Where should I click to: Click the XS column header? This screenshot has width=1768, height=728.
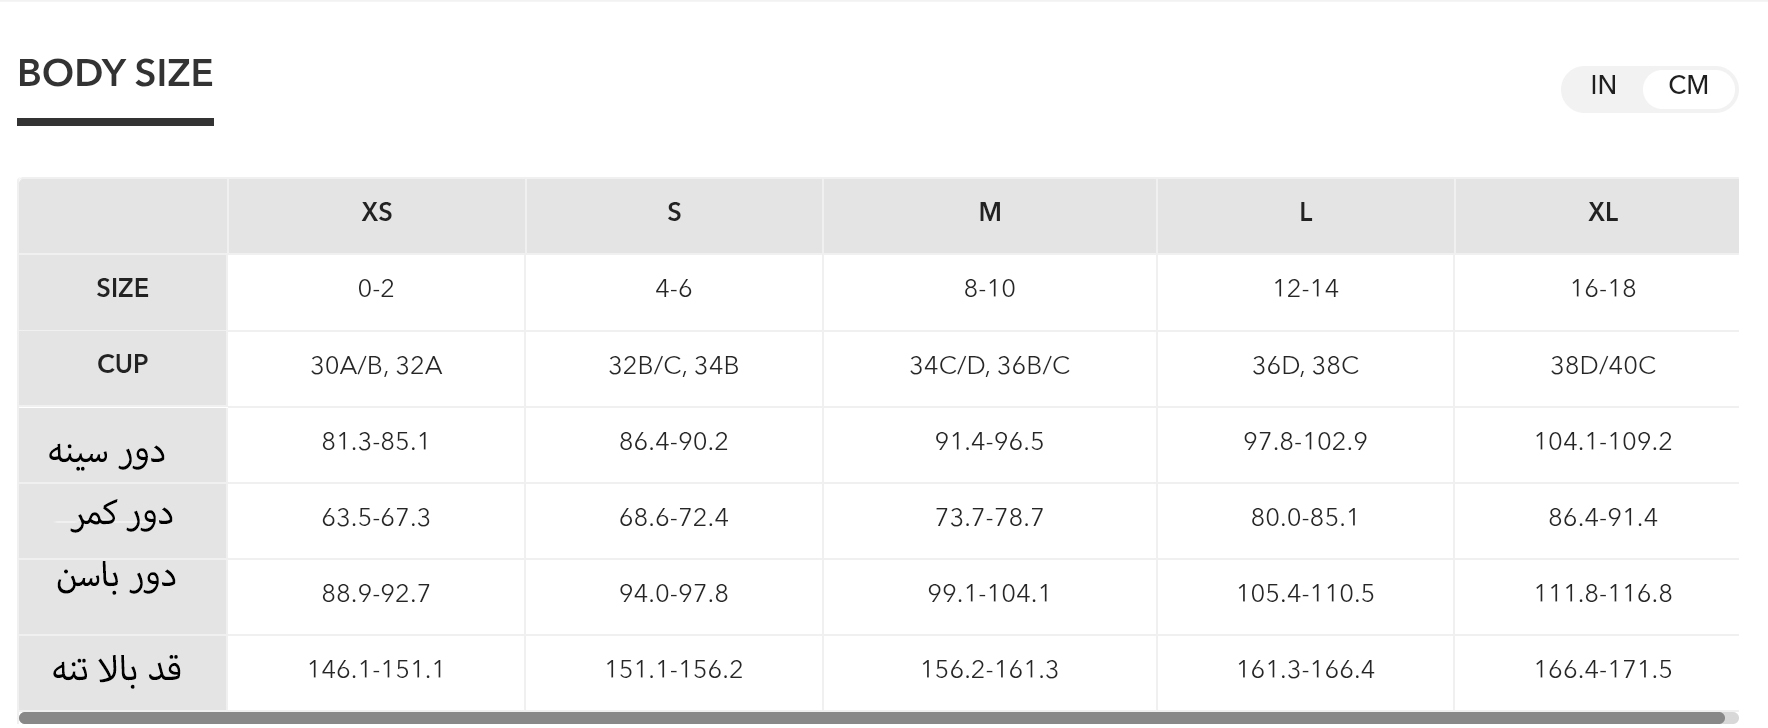pyautogui.click(x=376, y=212)
